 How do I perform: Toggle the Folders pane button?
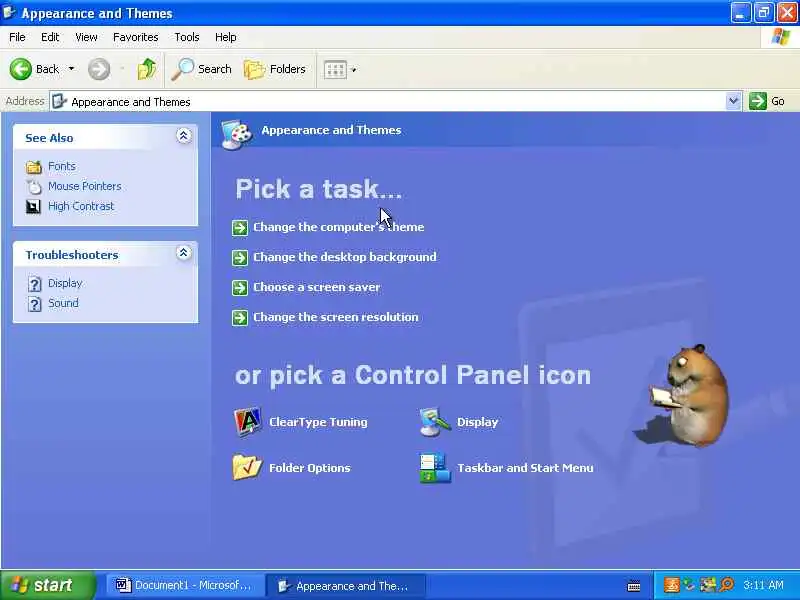(274, 69)
